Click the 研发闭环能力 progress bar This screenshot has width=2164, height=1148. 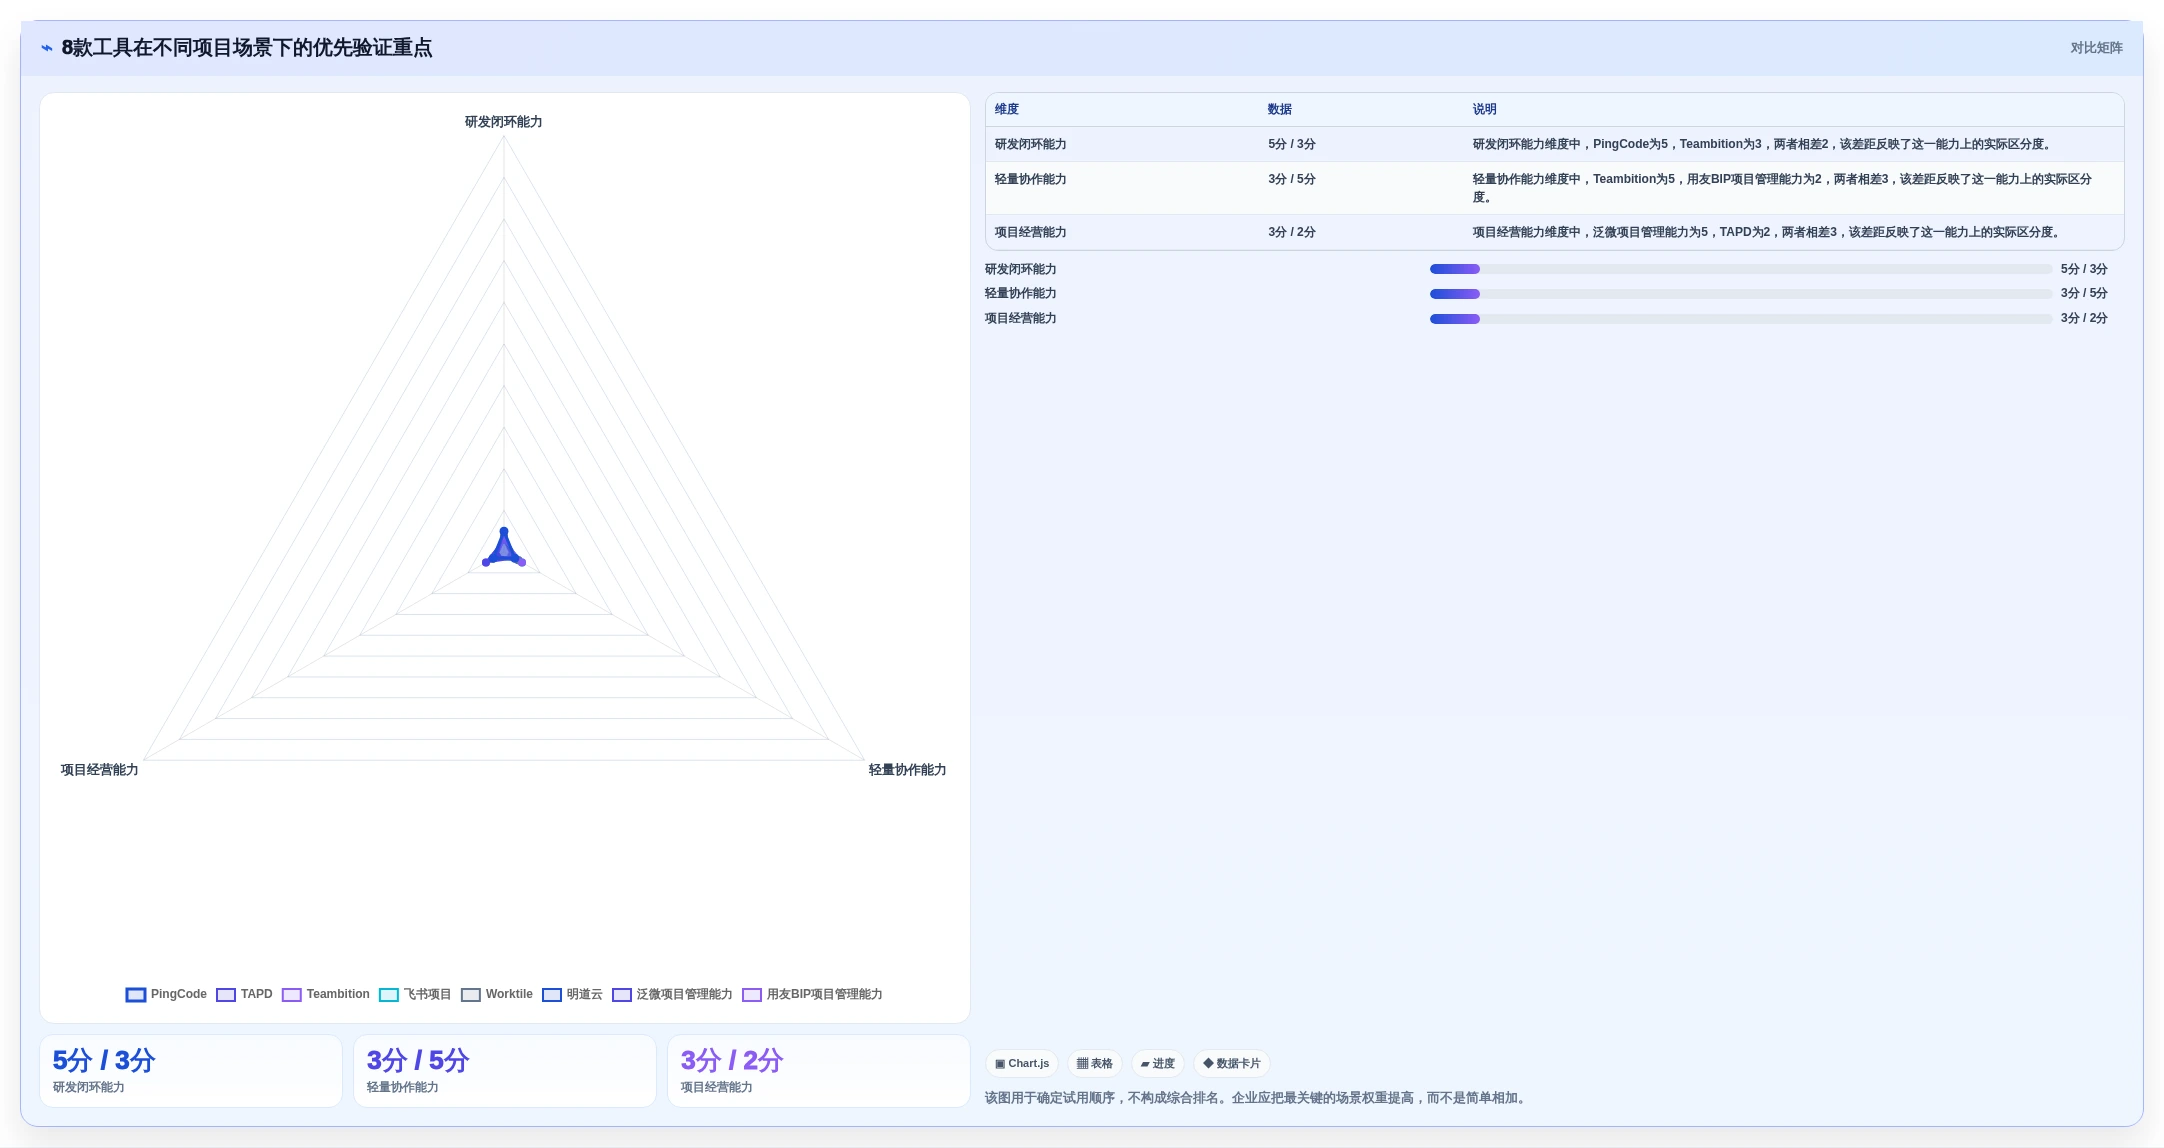click(x=1740, y=269)
